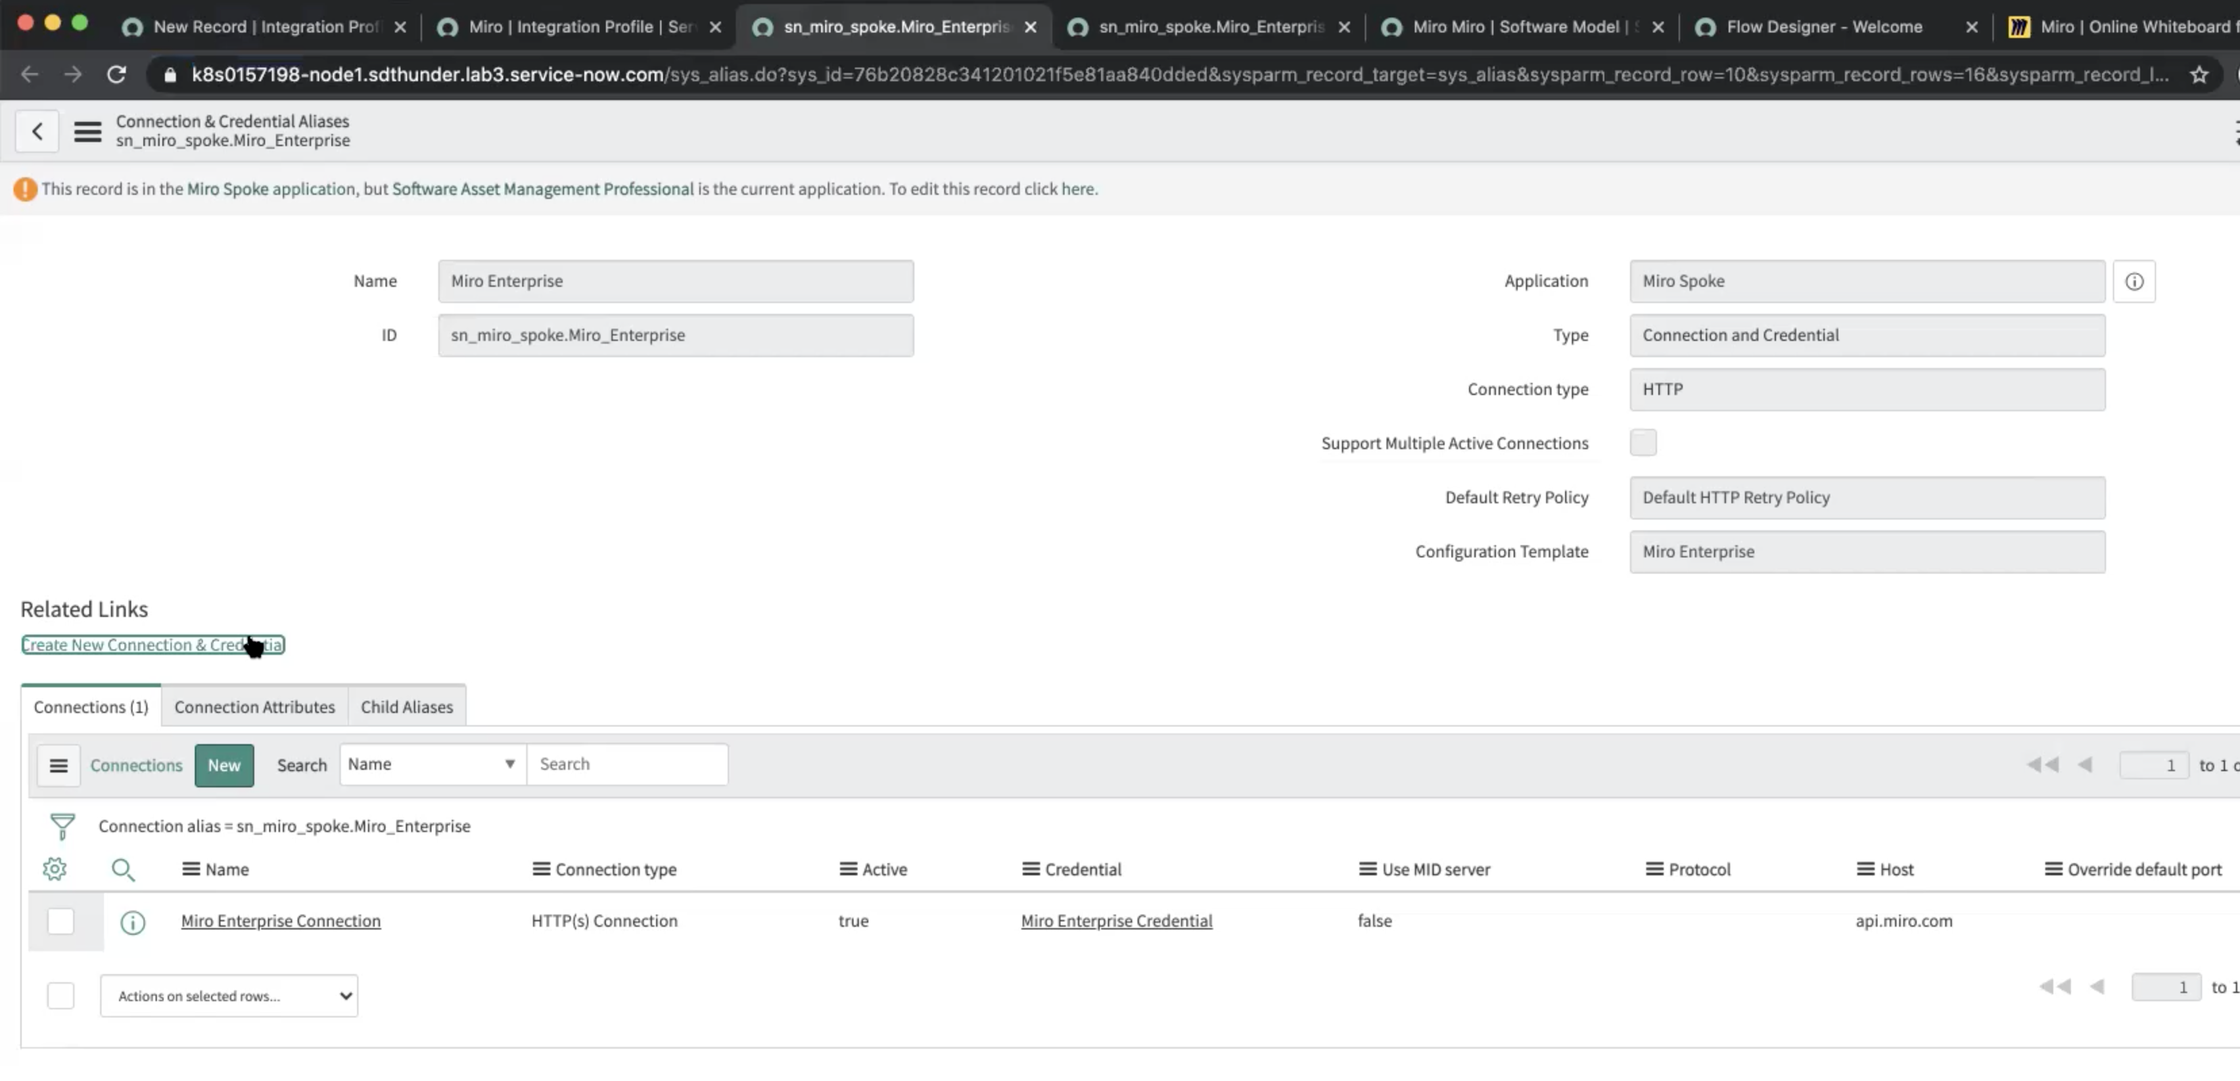Click browser reload button

pos(116,74)
